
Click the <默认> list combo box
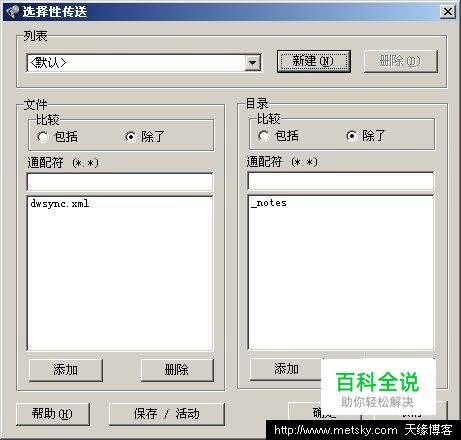point(144,63)
